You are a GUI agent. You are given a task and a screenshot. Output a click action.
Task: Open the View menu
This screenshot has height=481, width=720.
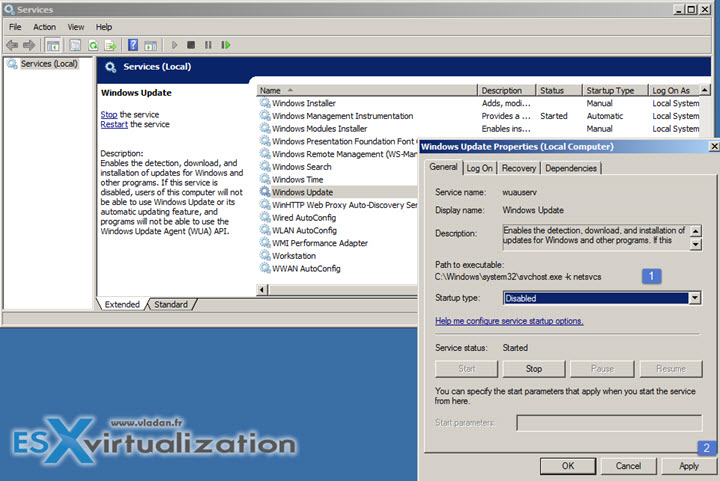click(76, 27)
